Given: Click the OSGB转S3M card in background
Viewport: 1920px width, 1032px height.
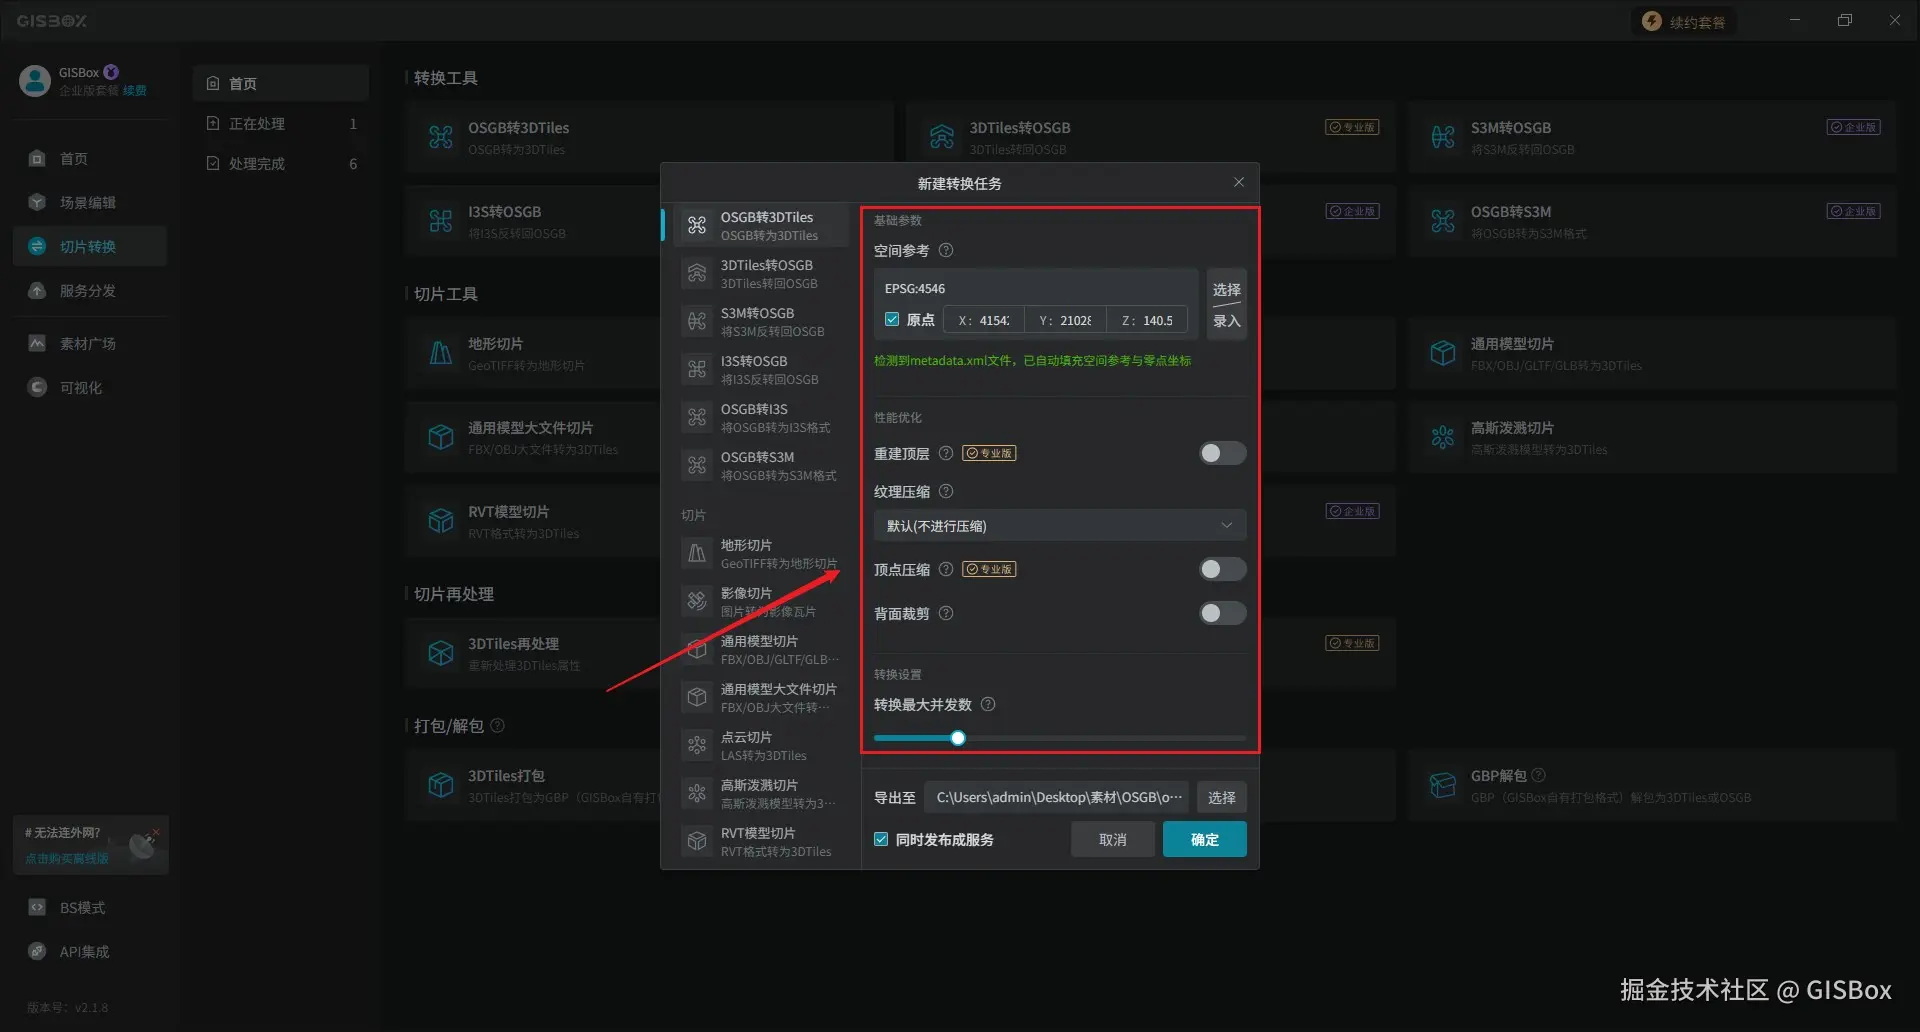Looking at the screenshot, I should tap(1652, 221).
